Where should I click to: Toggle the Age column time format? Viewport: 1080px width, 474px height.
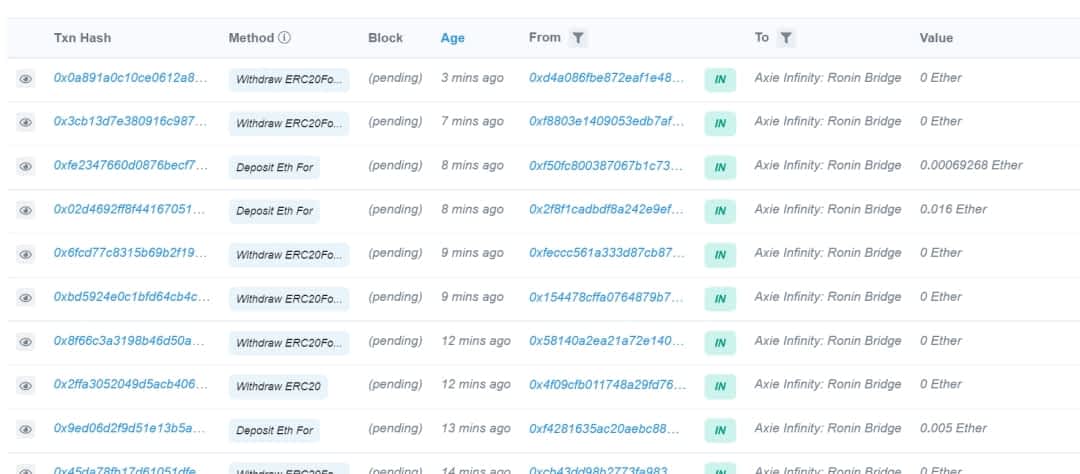tap(452, 38)
